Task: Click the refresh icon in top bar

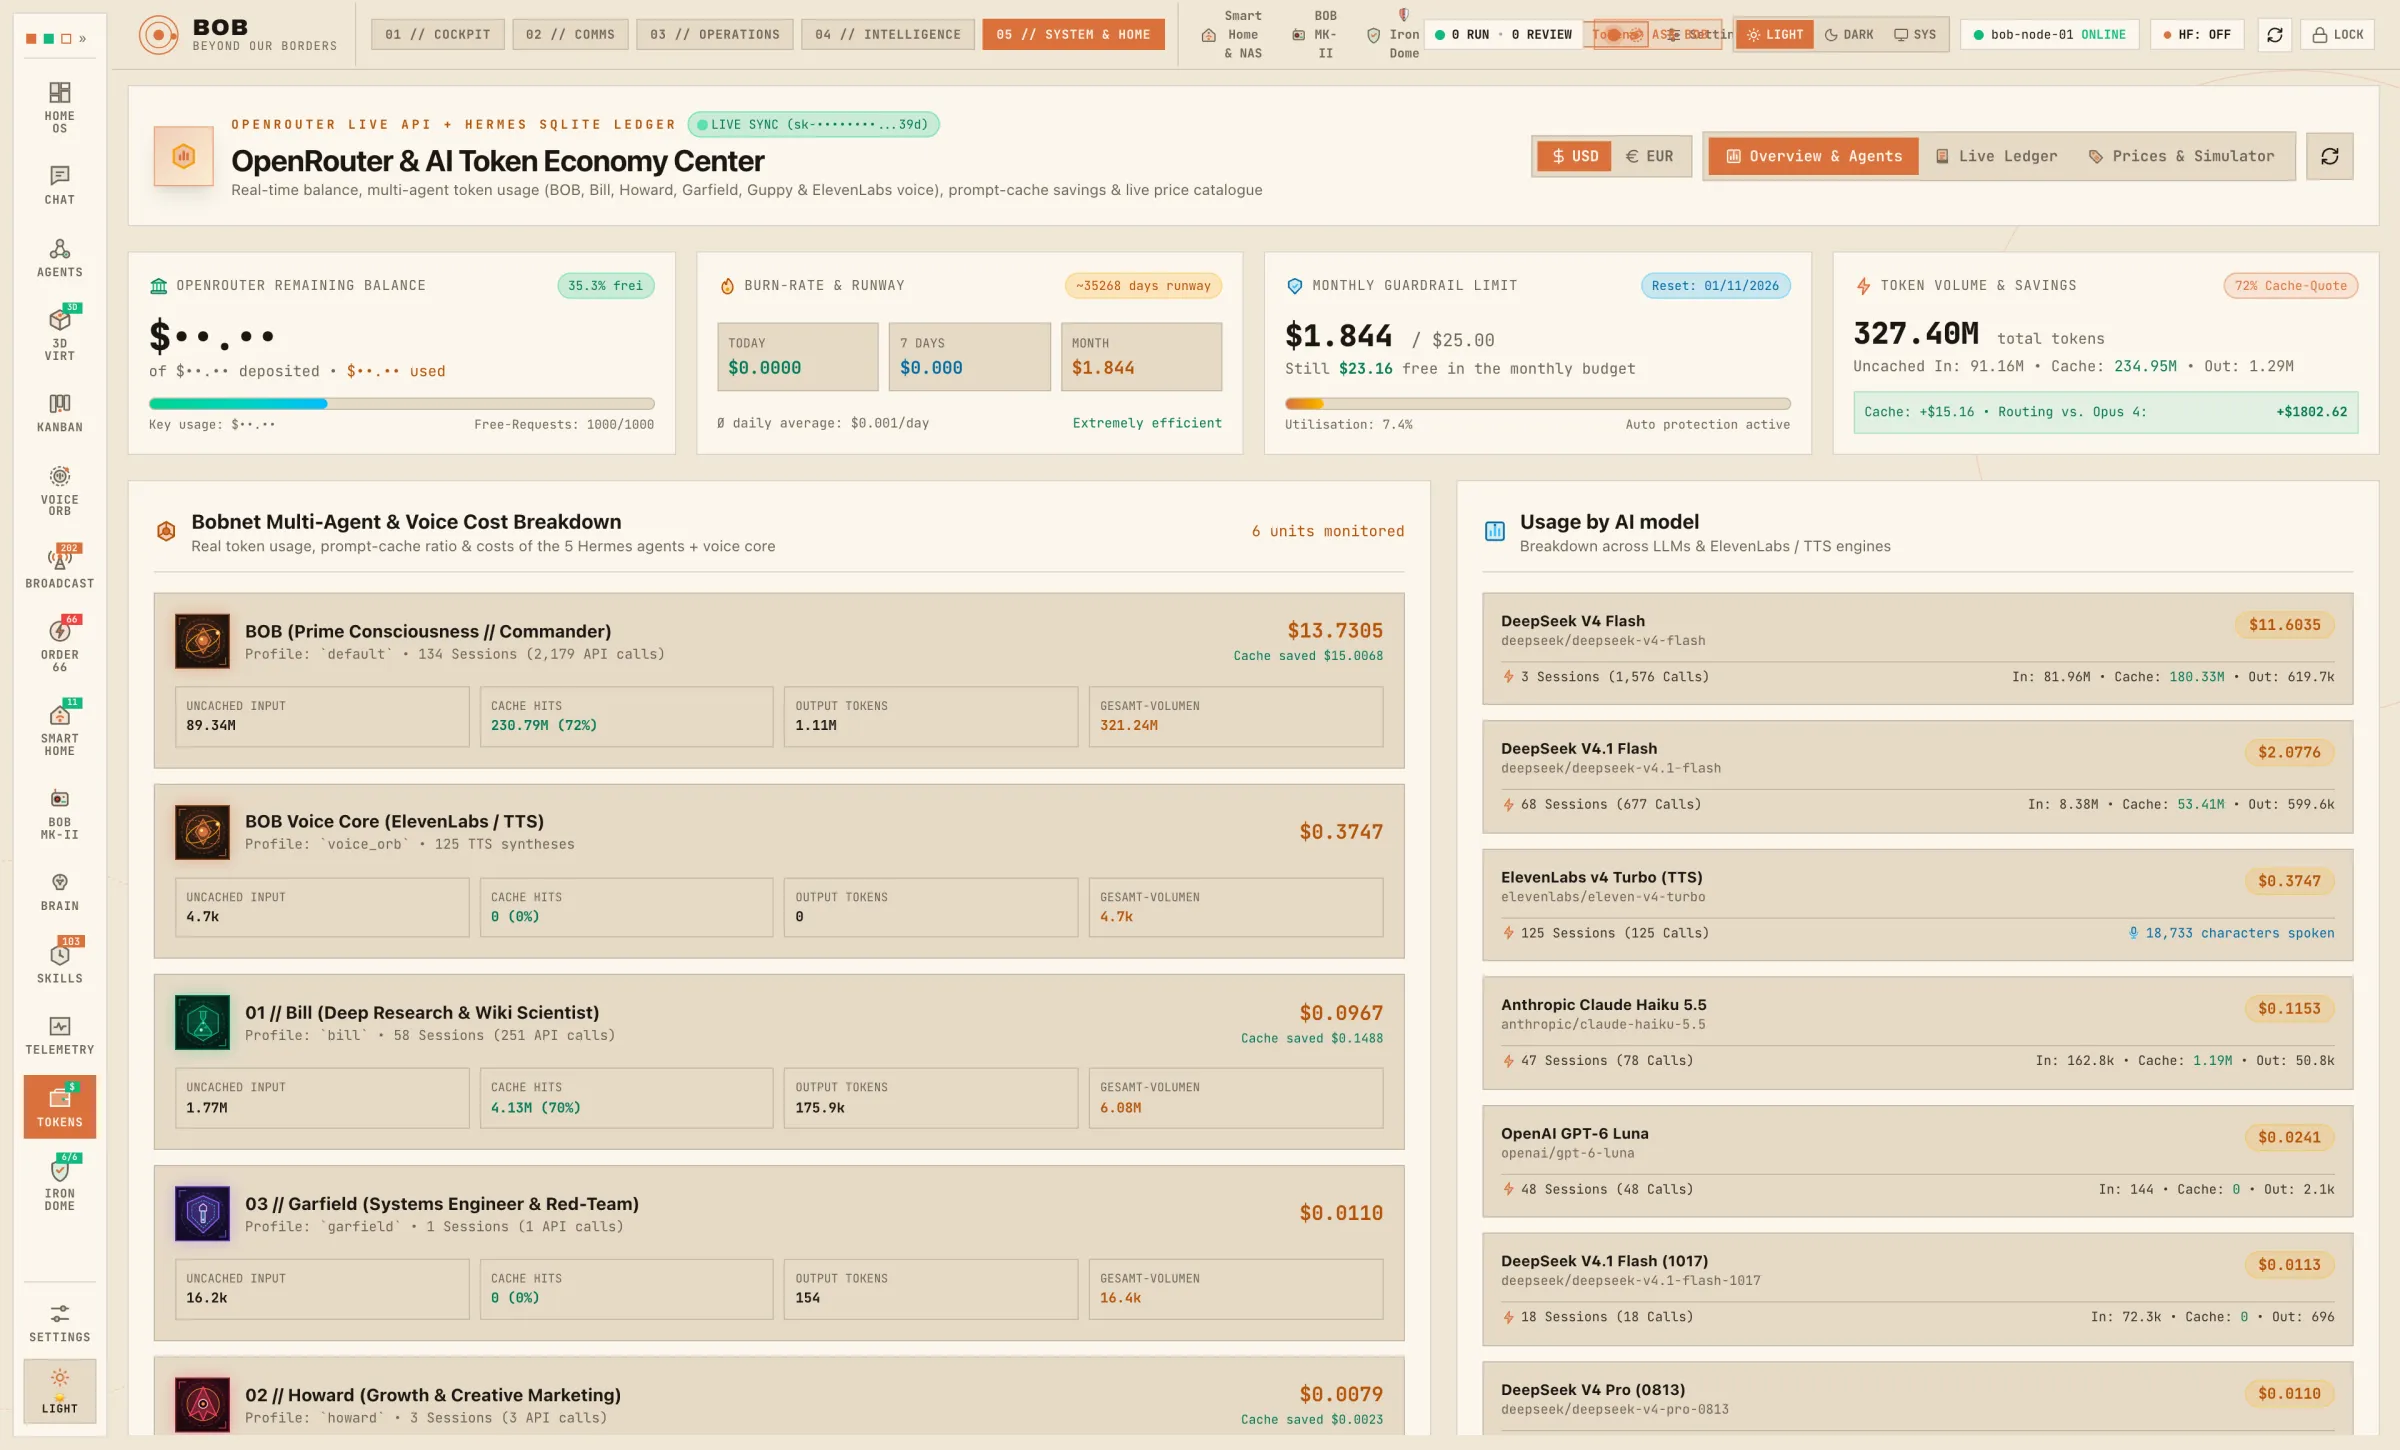Action: click(2274, 35)
